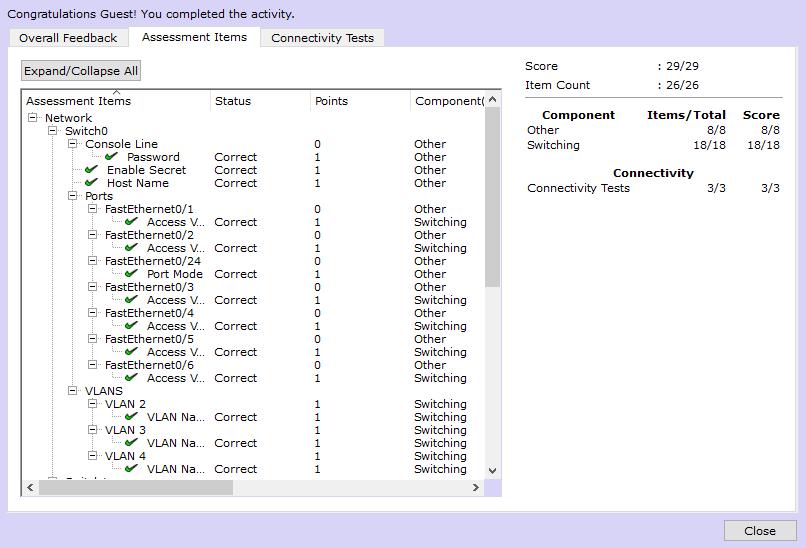Viewport: 806px width, 548px height.
Task: Click the green checkmark beside Enable Secret
Action: coord(92,170)
